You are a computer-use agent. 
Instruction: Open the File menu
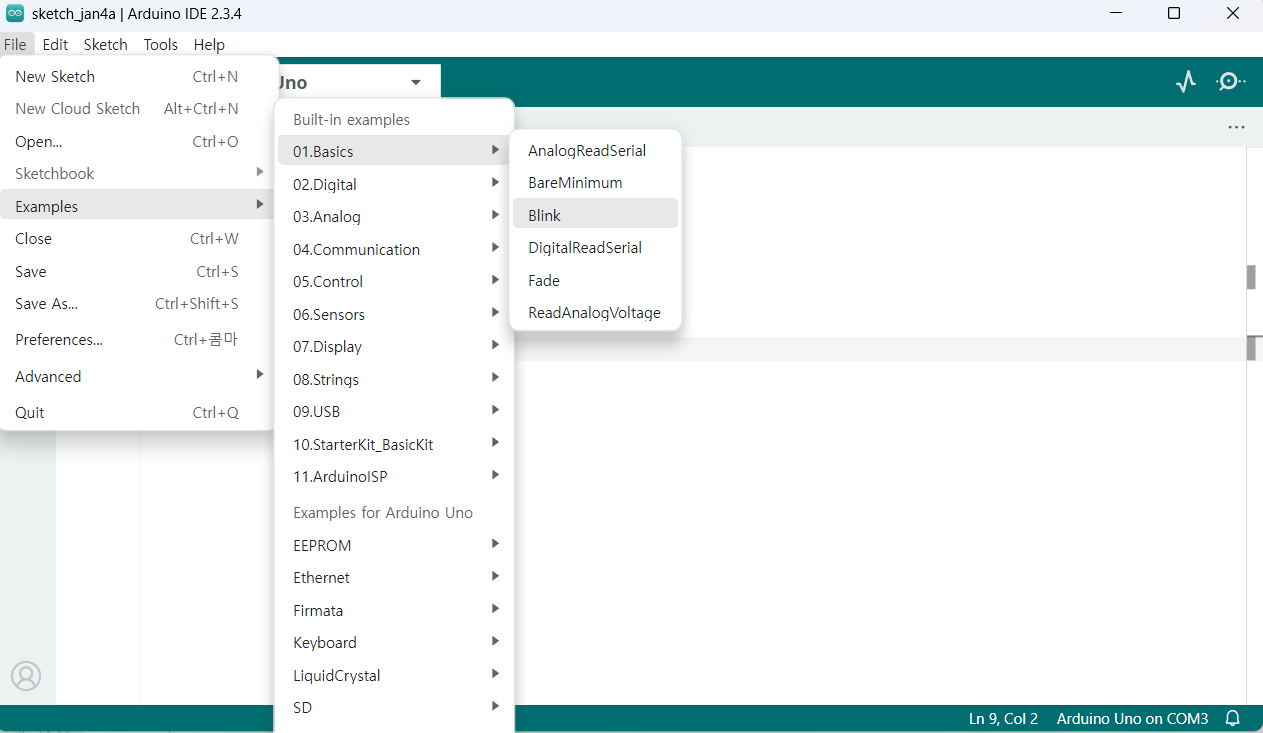click(x=15, y=44)
